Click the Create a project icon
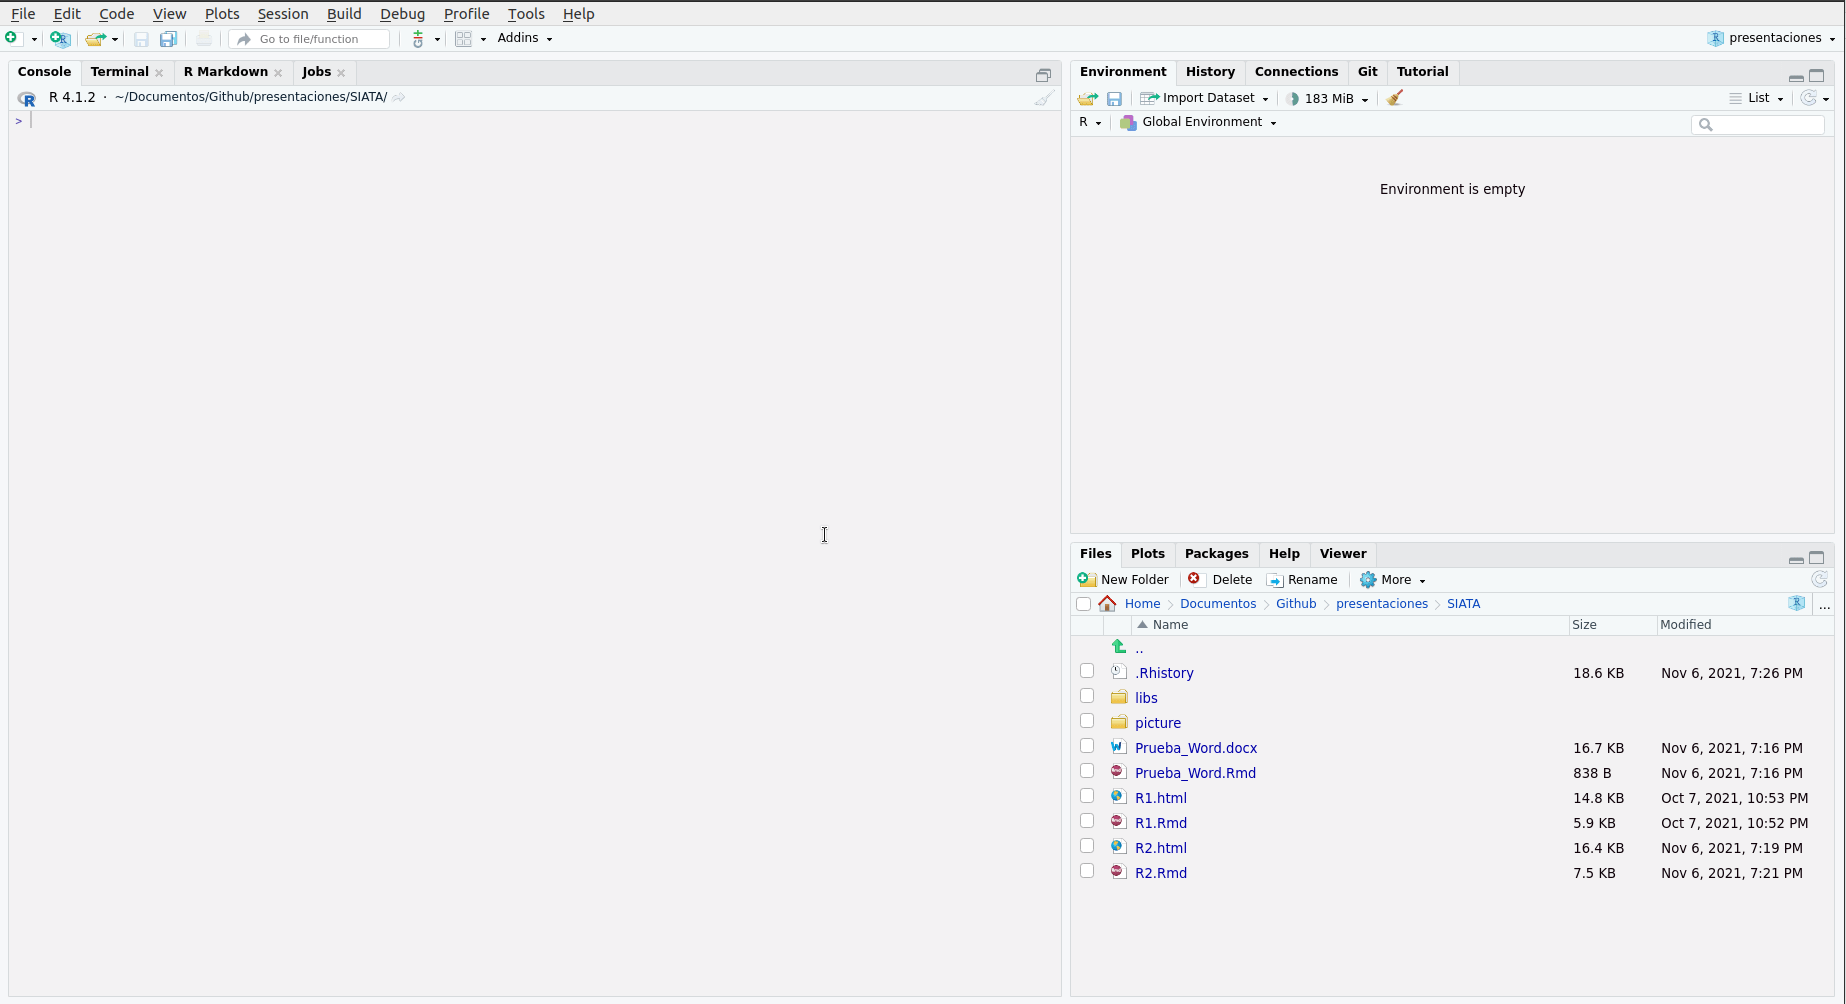The height and width of the screenshot is (1004, 1846). [x=60, y=38]
